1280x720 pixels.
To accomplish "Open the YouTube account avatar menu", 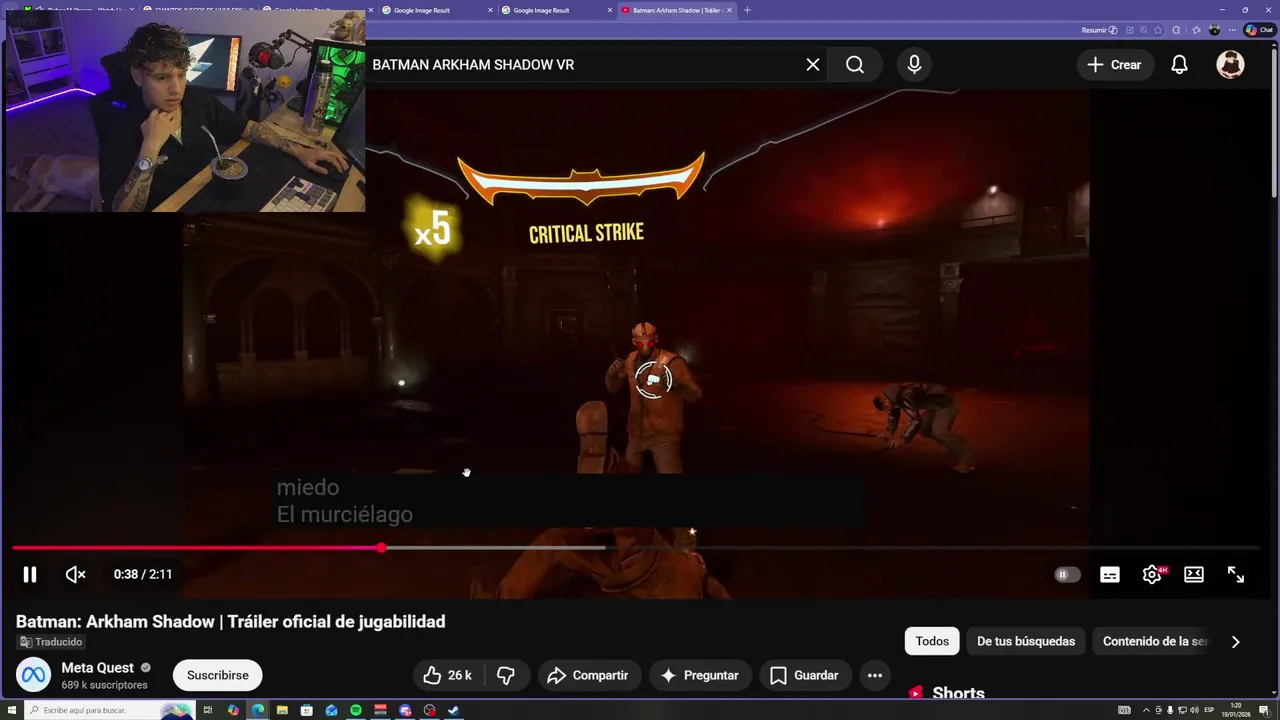I will 1230,64.
